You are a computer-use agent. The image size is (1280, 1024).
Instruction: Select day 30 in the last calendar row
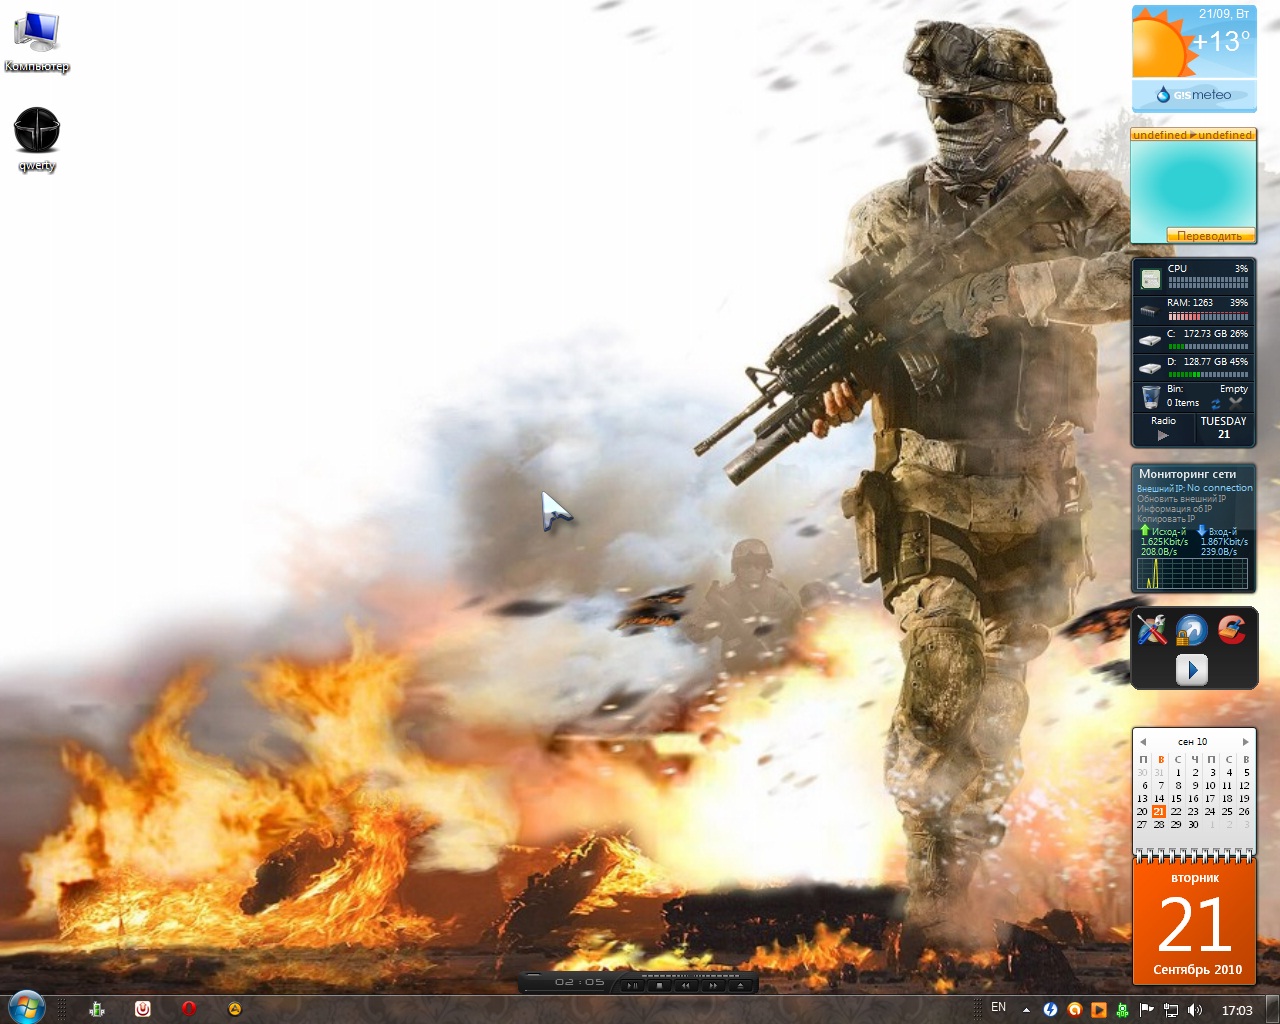[1193, 824]
